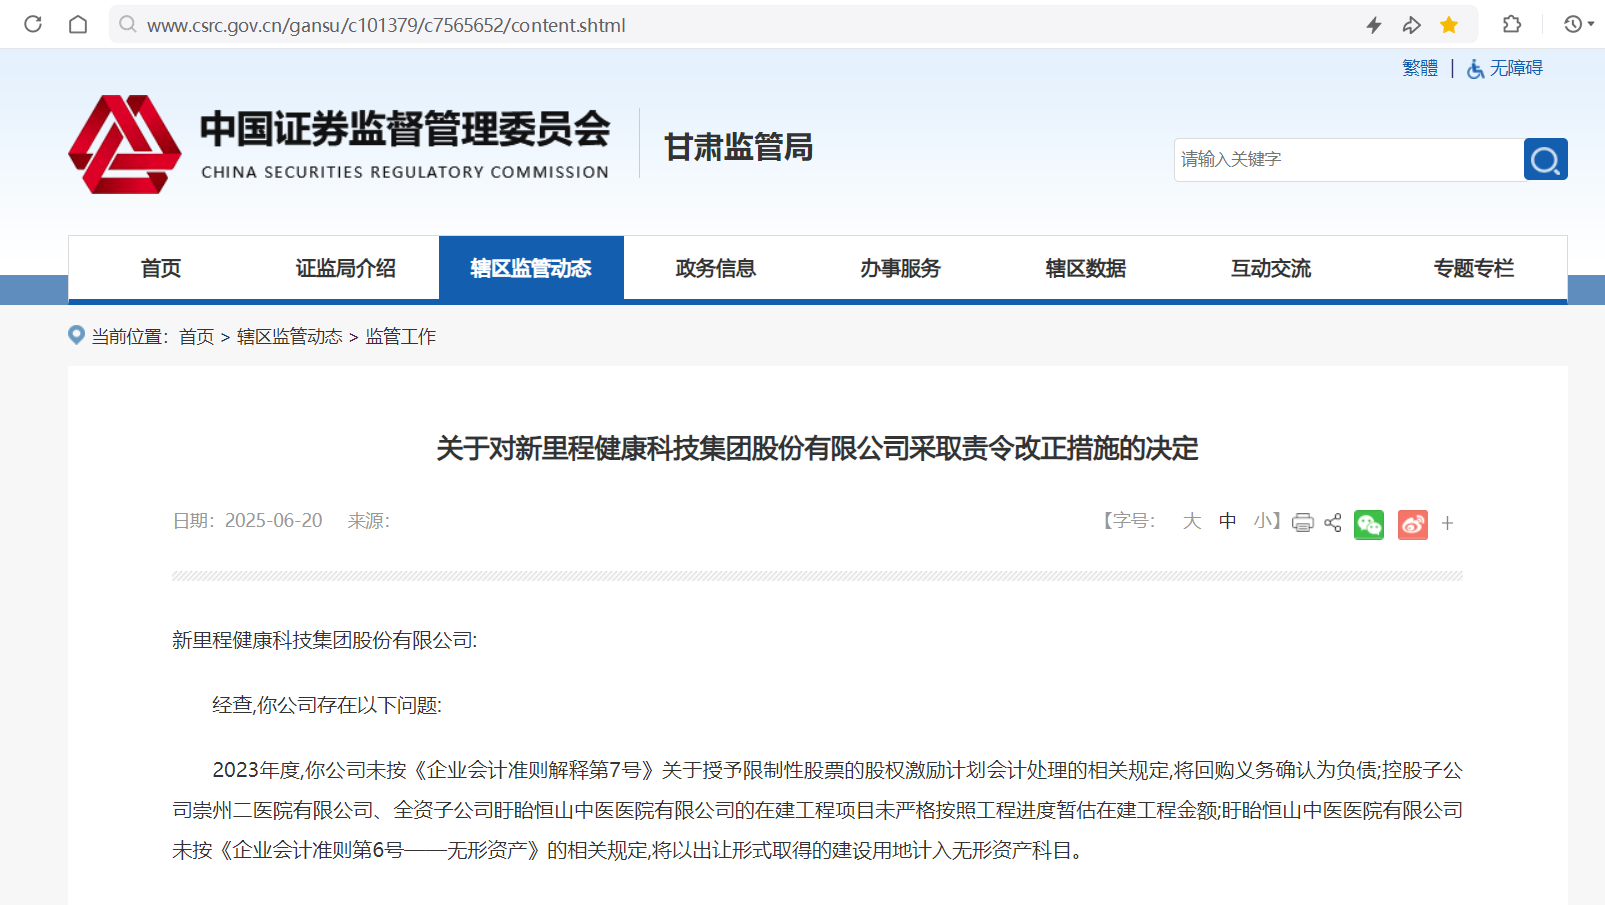Go to 辖区监管动态 in breadcrumb
The image size is (1605, 905).
pyautogui.click(x=290, y=337)
